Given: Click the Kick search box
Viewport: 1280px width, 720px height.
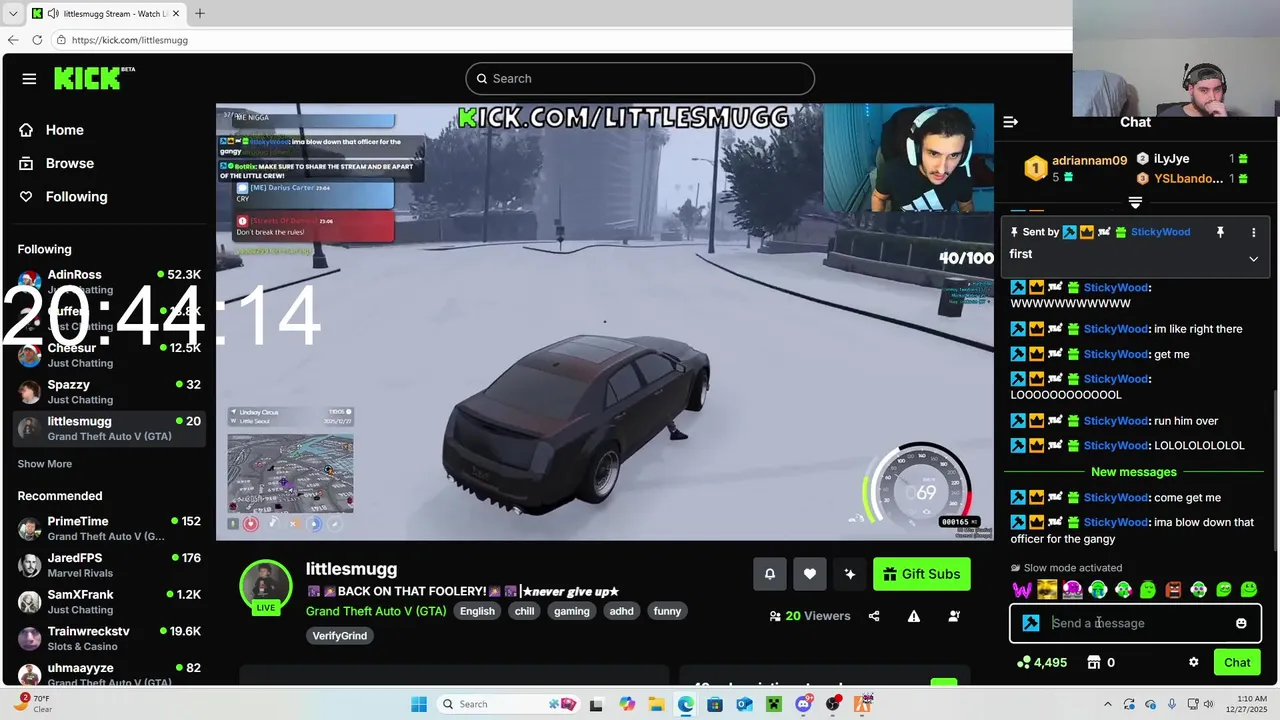Looking at the screenshot, I should pyautogui.click(x=640, y=79).
